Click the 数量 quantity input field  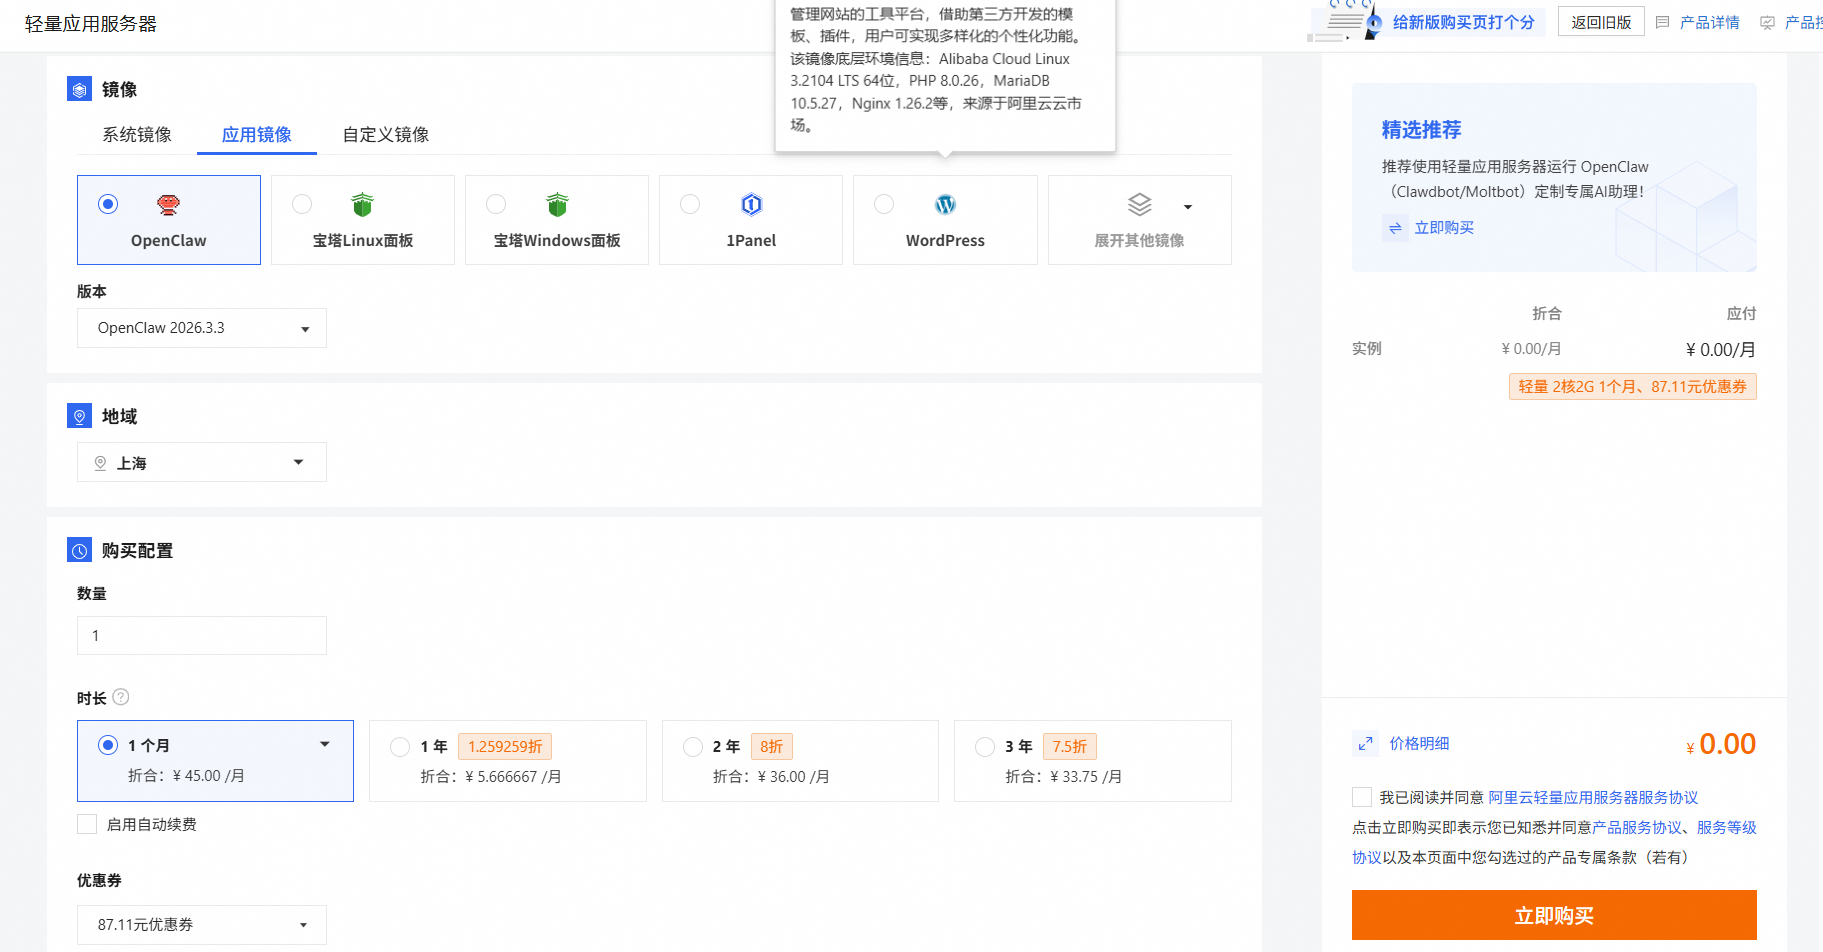[202, 635]
